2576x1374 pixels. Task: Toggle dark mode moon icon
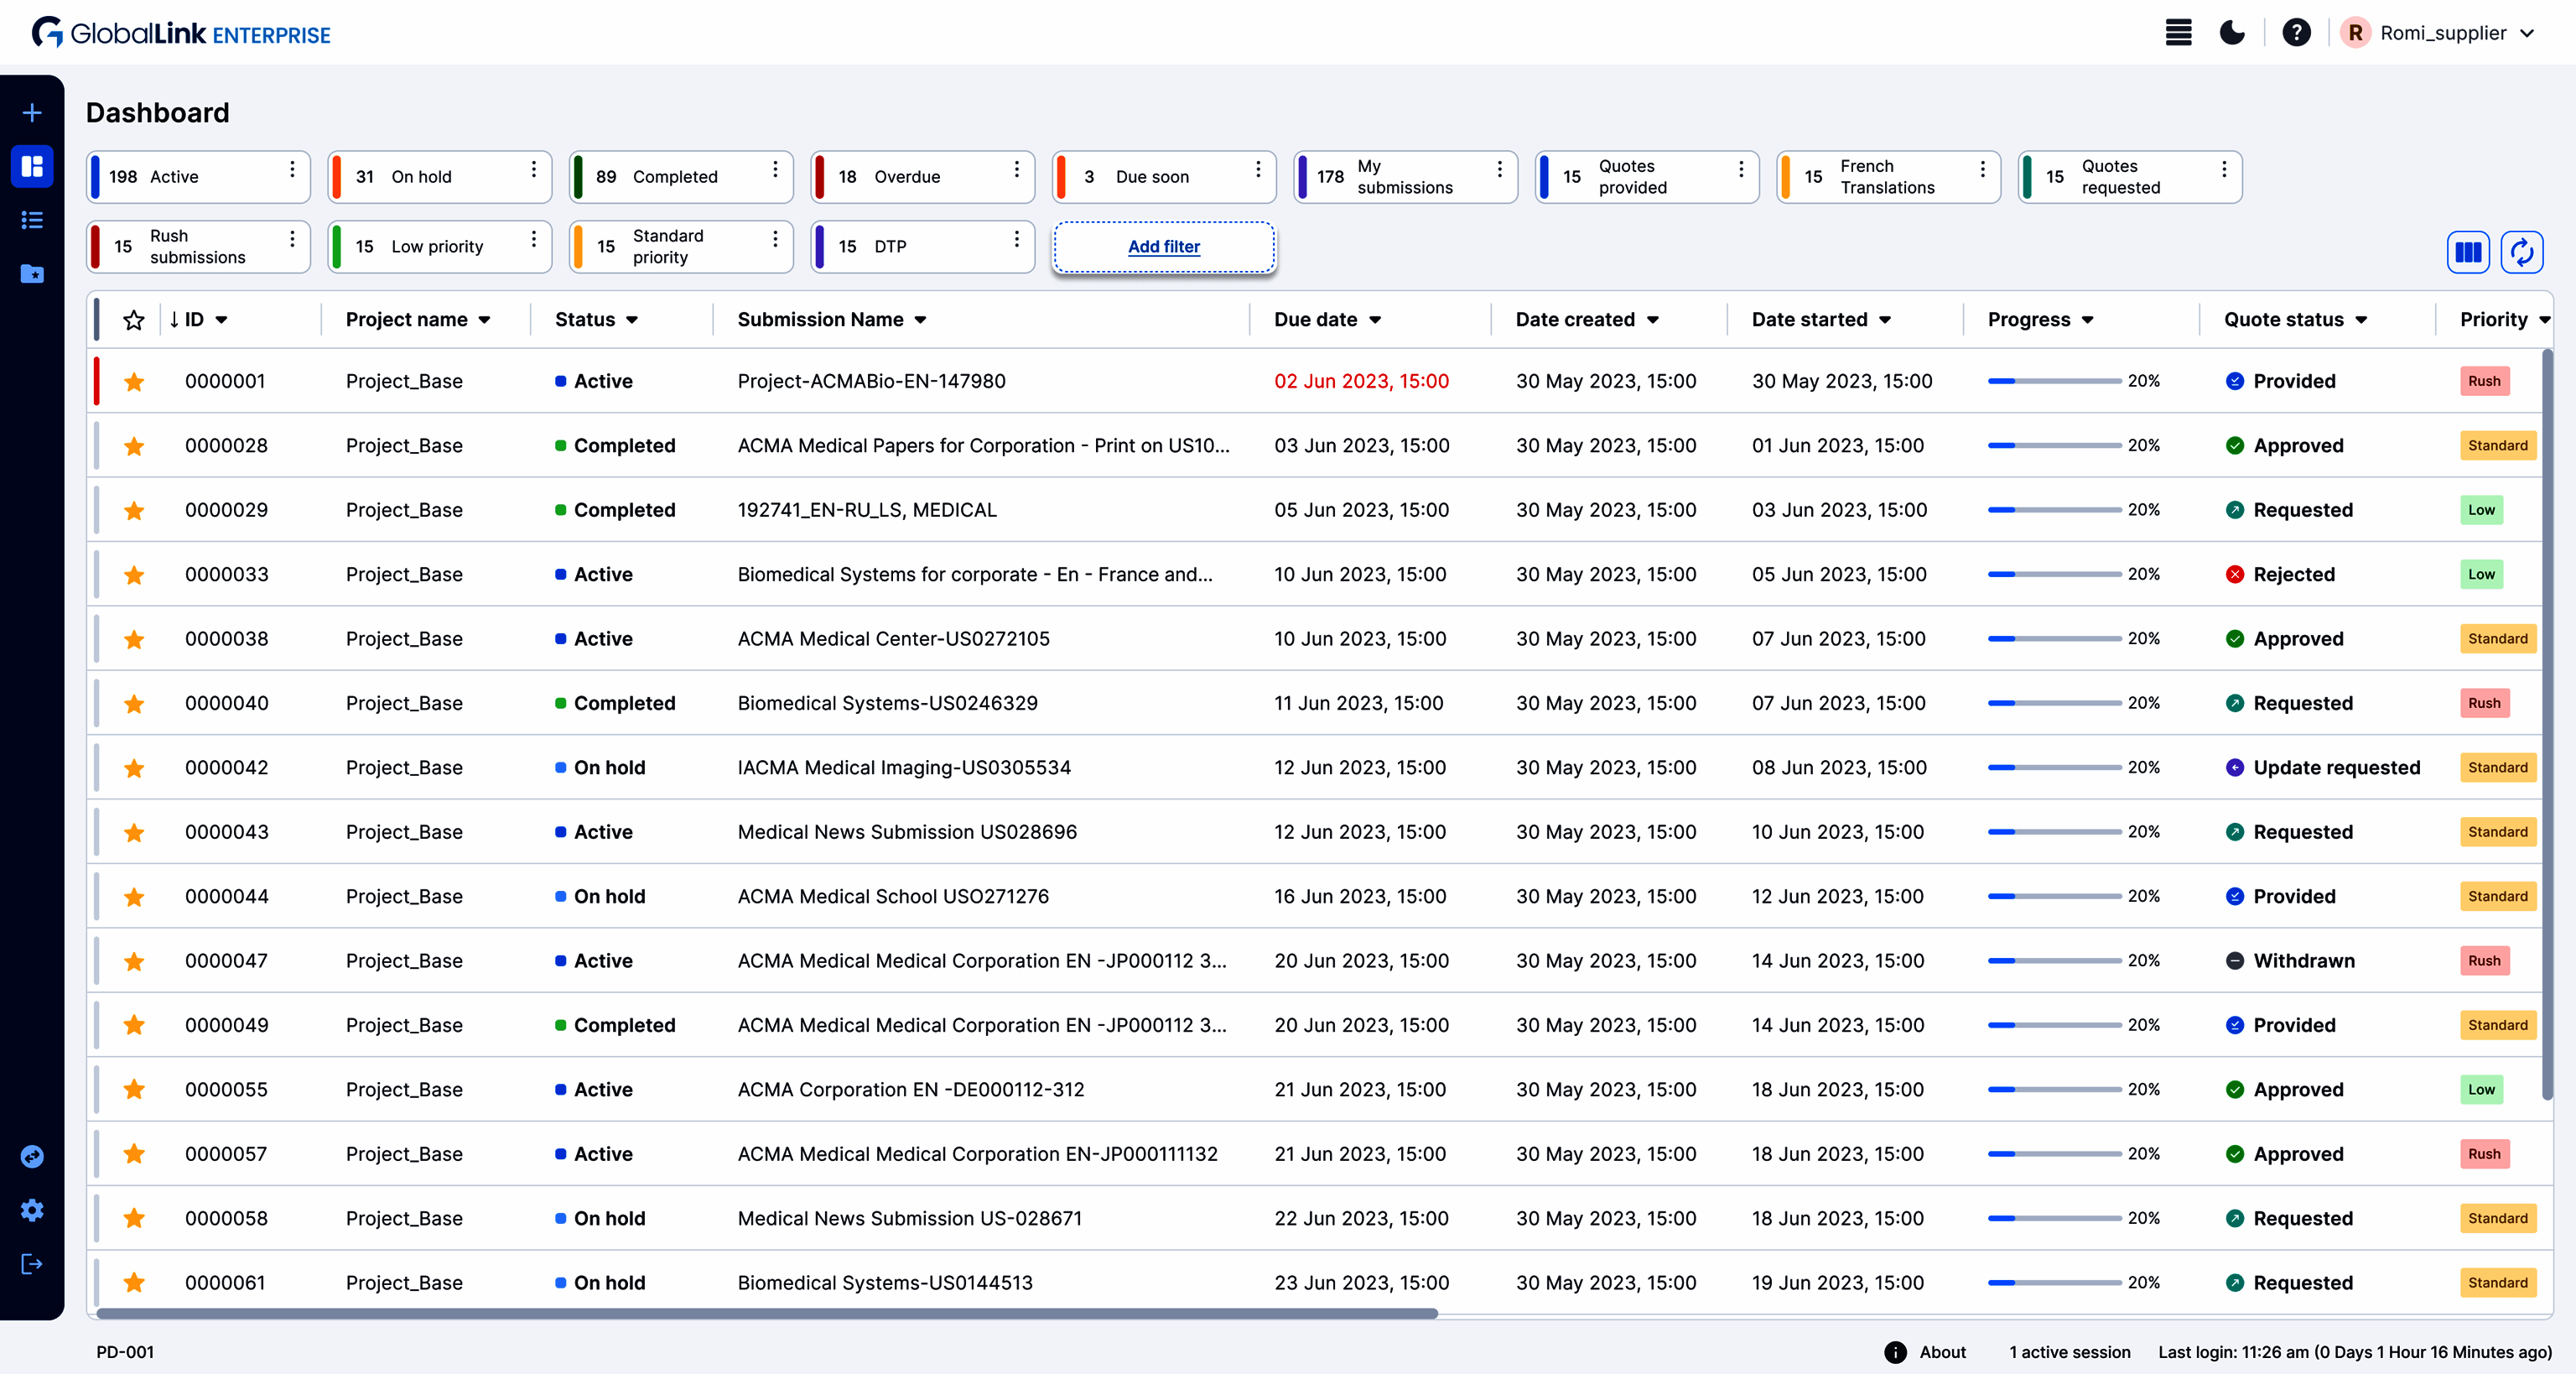tap(2232, 33)
